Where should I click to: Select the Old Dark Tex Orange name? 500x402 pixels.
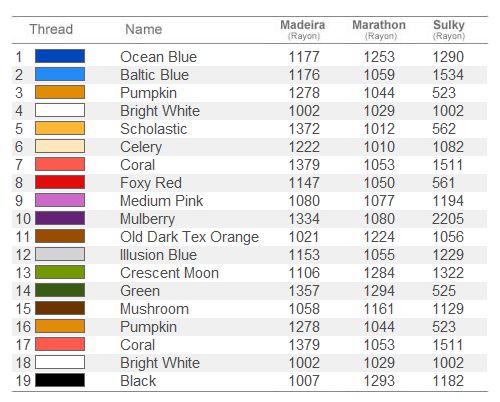[x=189, y=237]
